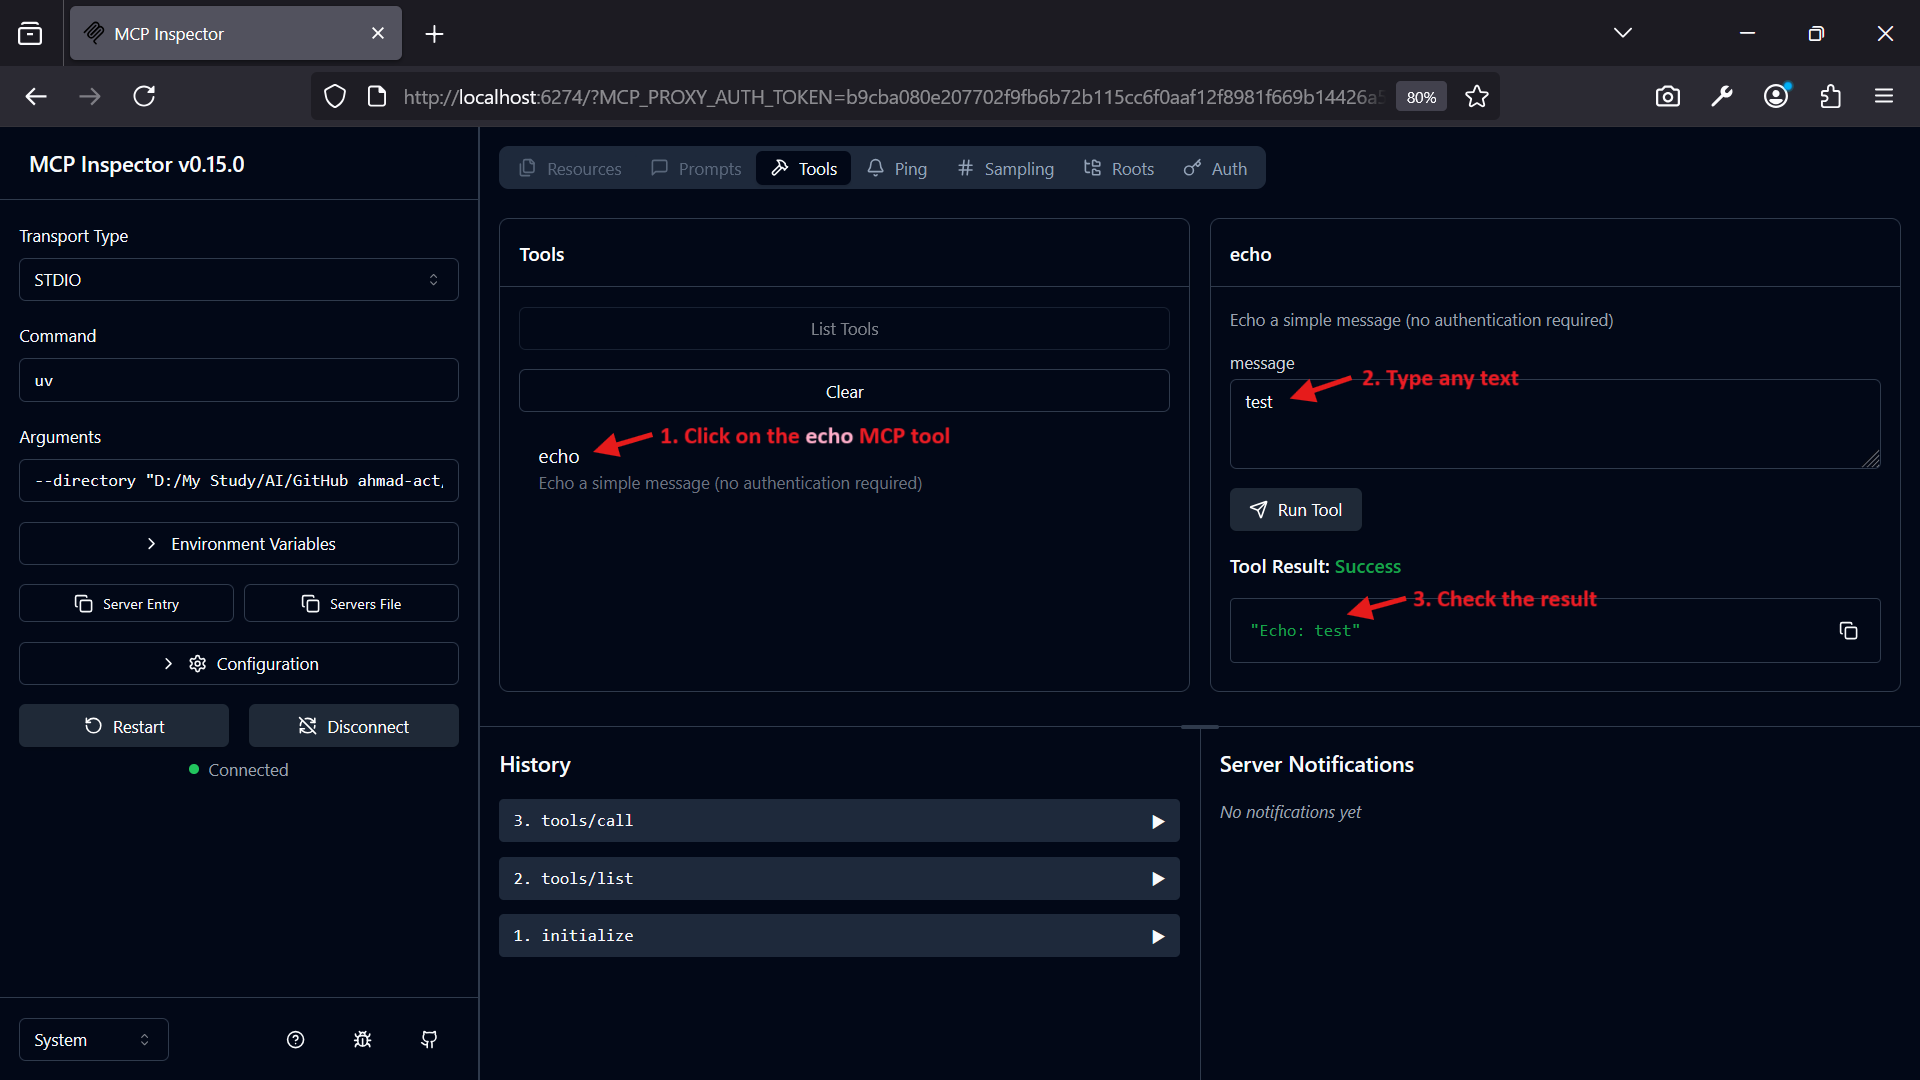Image resolution: width=1920 pixels, height=1080 pixels.
Task: Focus the message text area
Action: point(1555,424)
